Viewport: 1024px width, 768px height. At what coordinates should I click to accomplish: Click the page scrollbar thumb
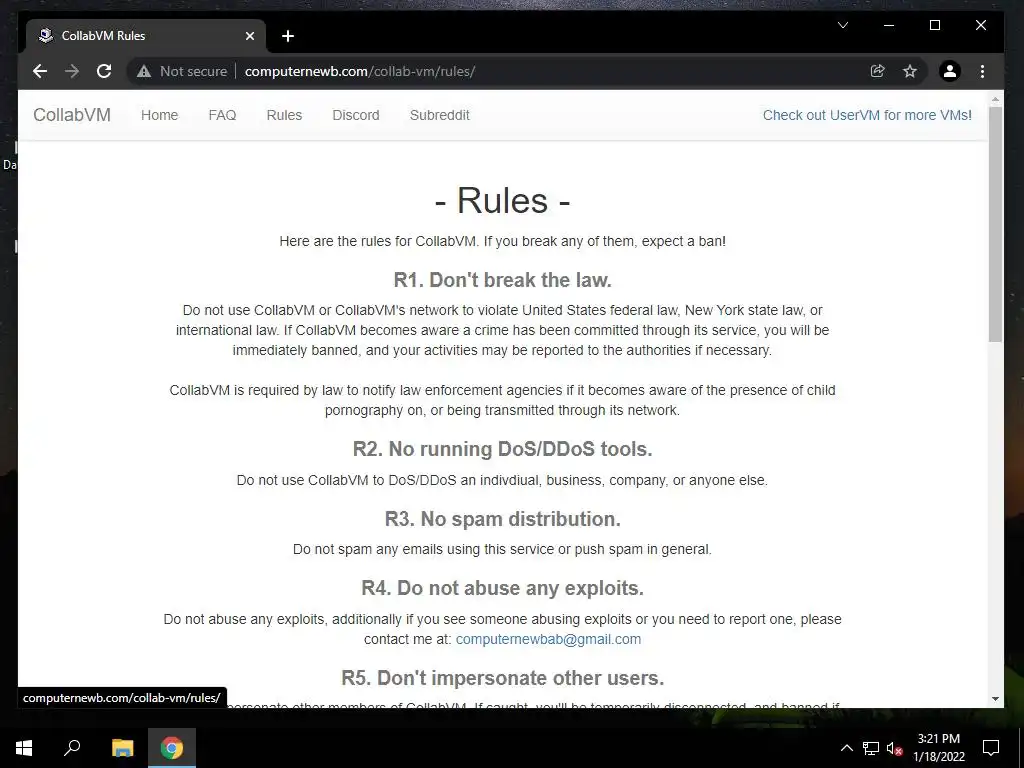click(995, 224)
